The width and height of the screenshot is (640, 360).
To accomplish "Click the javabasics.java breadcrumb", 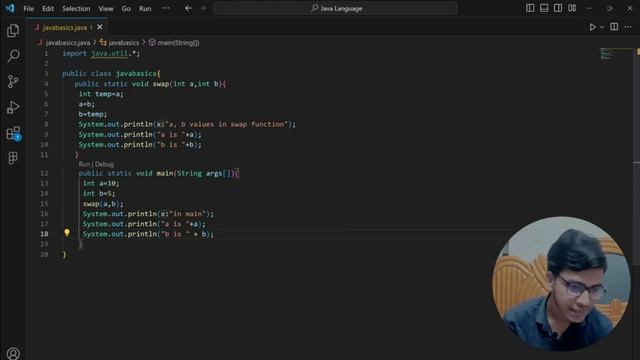I will 64,42.
